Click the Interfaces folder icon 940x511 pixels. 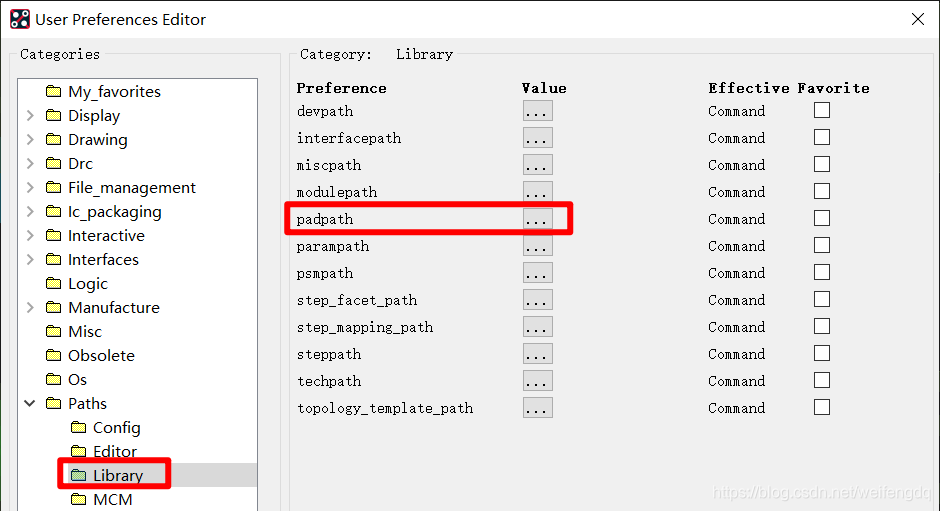coord(53,259)
